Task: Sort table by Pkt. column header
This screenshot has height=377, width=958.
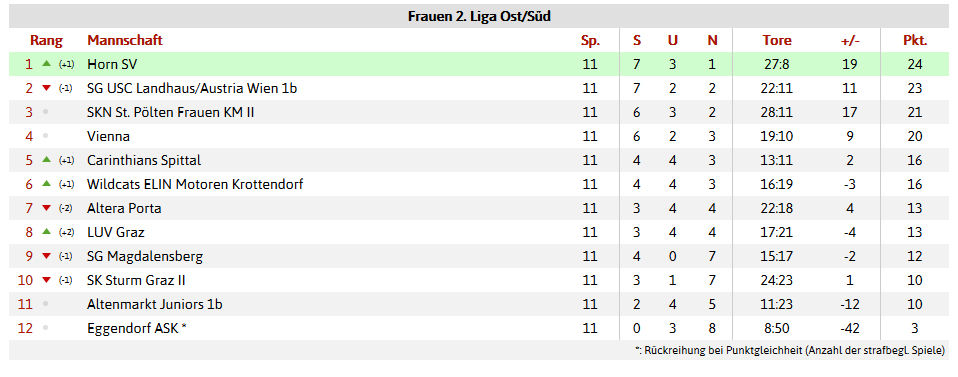Action: coord(915,40)
